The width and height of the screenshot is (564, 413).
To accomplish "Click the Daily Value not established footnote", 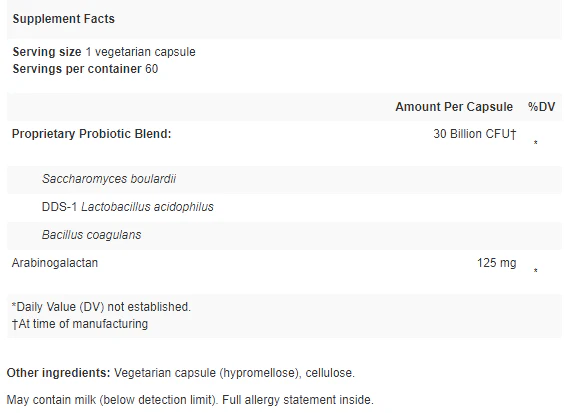I will click(x=101, y=307).
